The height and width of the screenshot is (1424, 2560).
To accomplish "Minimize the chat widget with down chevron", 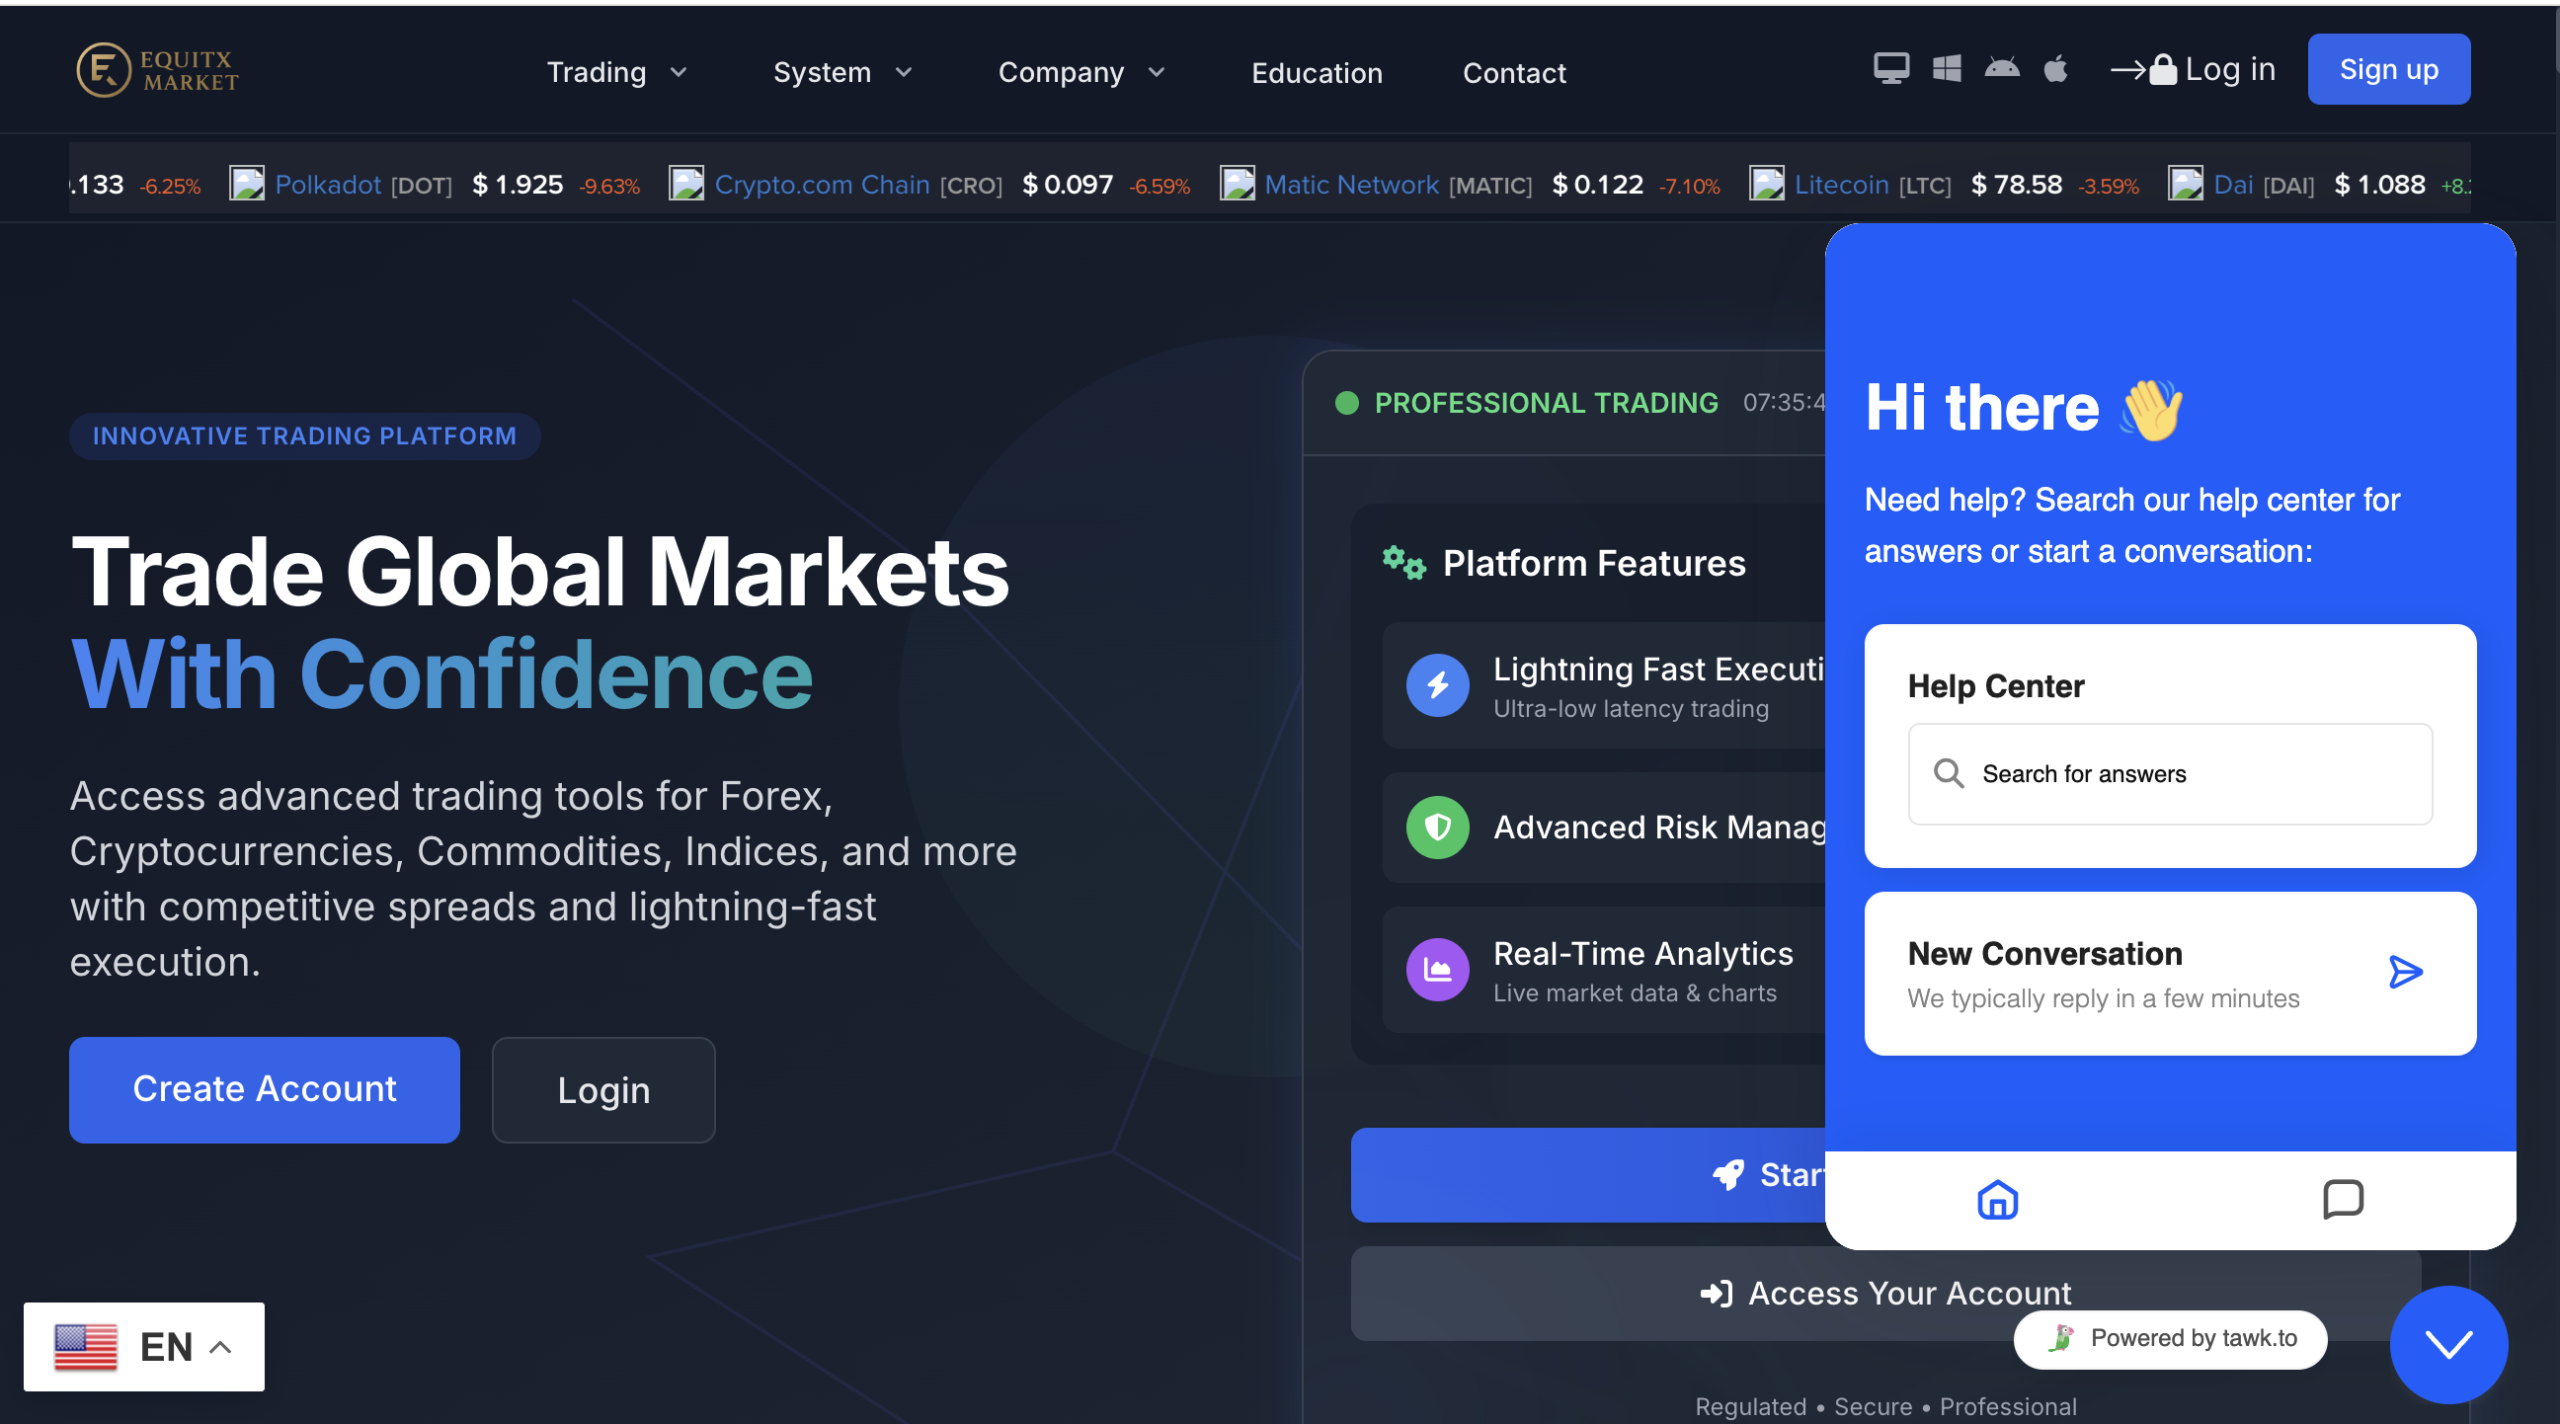I will pos(2447,1344).
